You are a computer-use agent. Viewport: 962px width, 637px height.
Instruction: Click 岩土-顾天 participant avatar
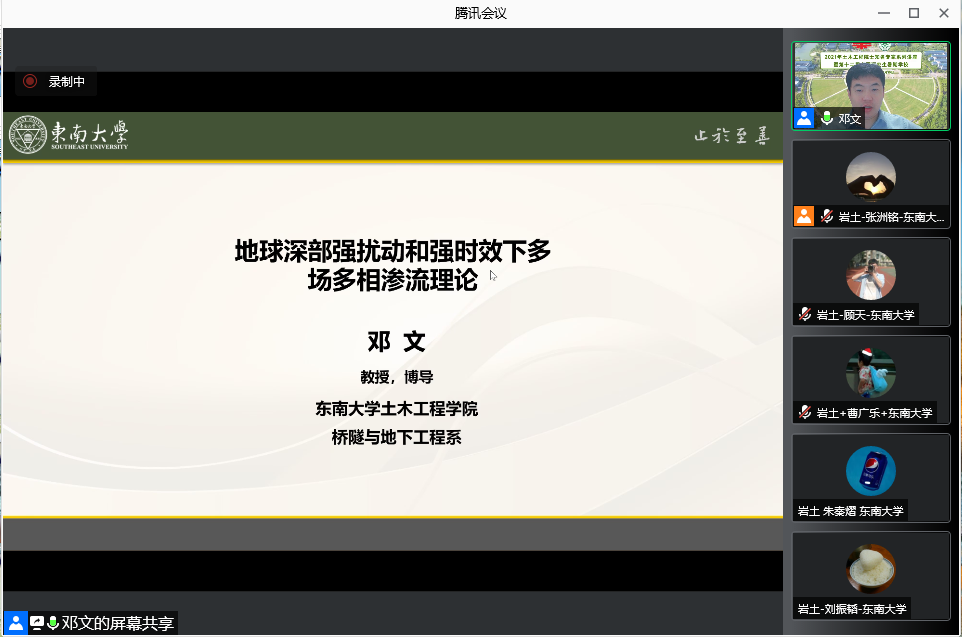click(870, 275)
